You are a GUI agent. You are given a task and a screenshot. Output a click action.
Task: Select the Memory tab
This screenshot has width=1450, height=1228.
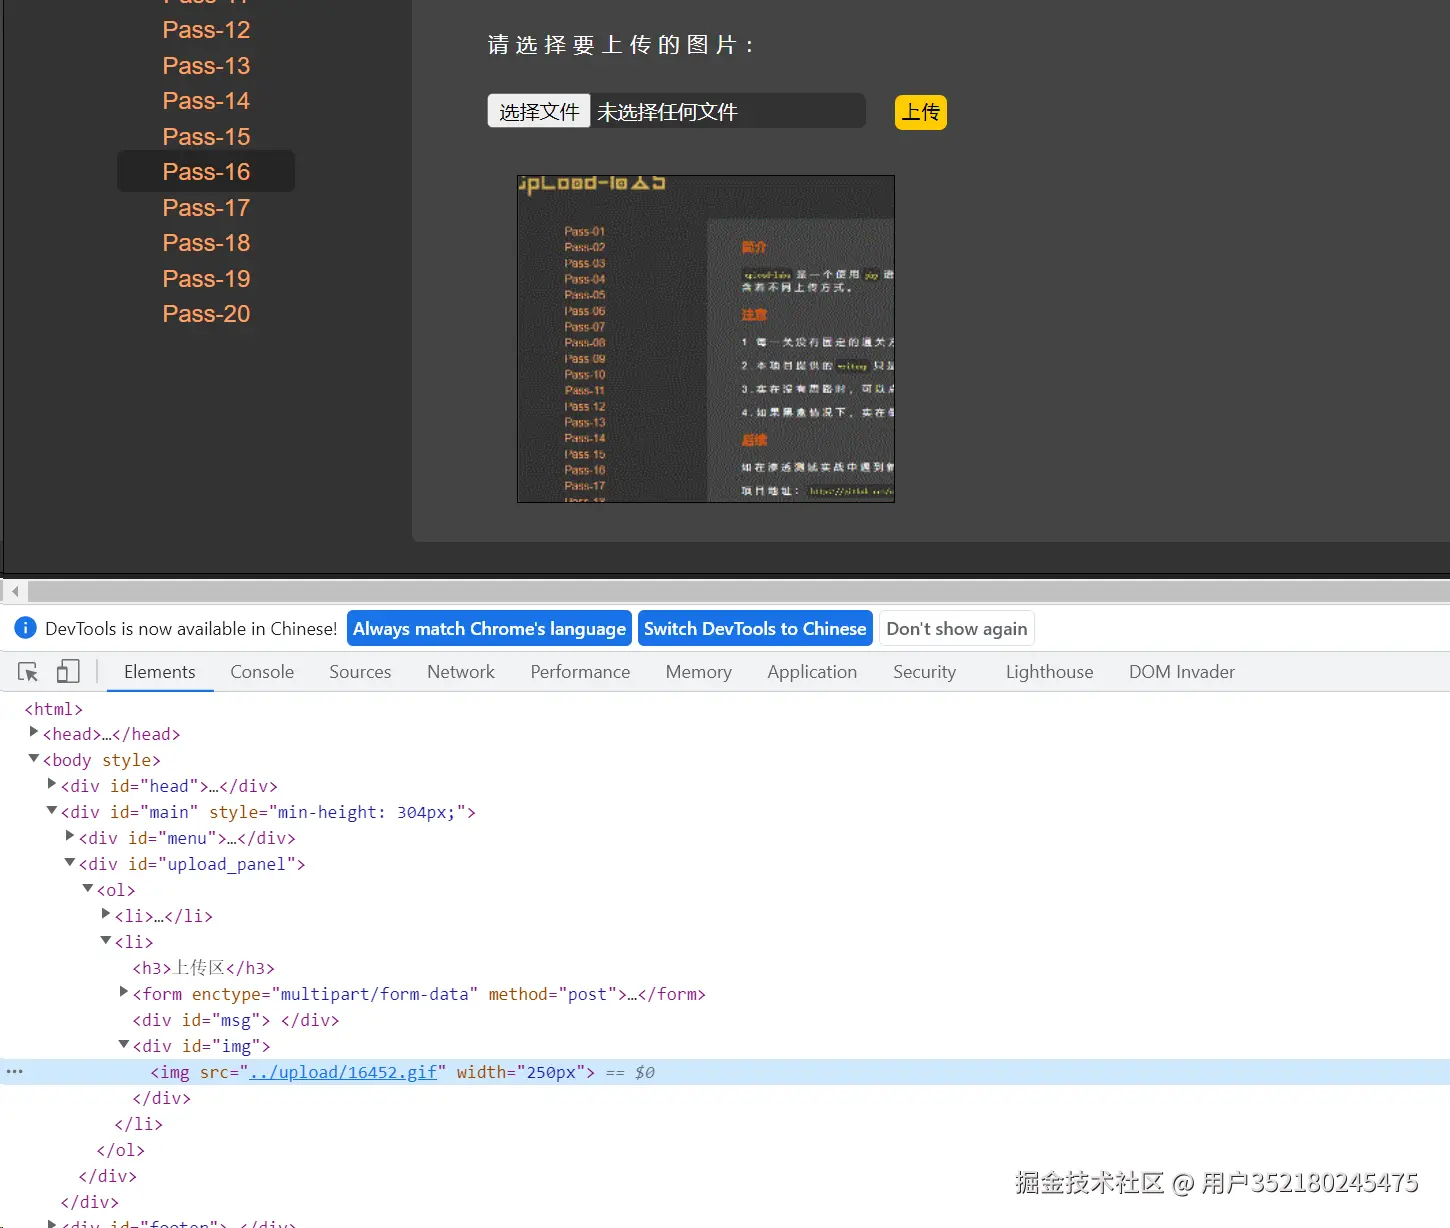tap(699, 672)
